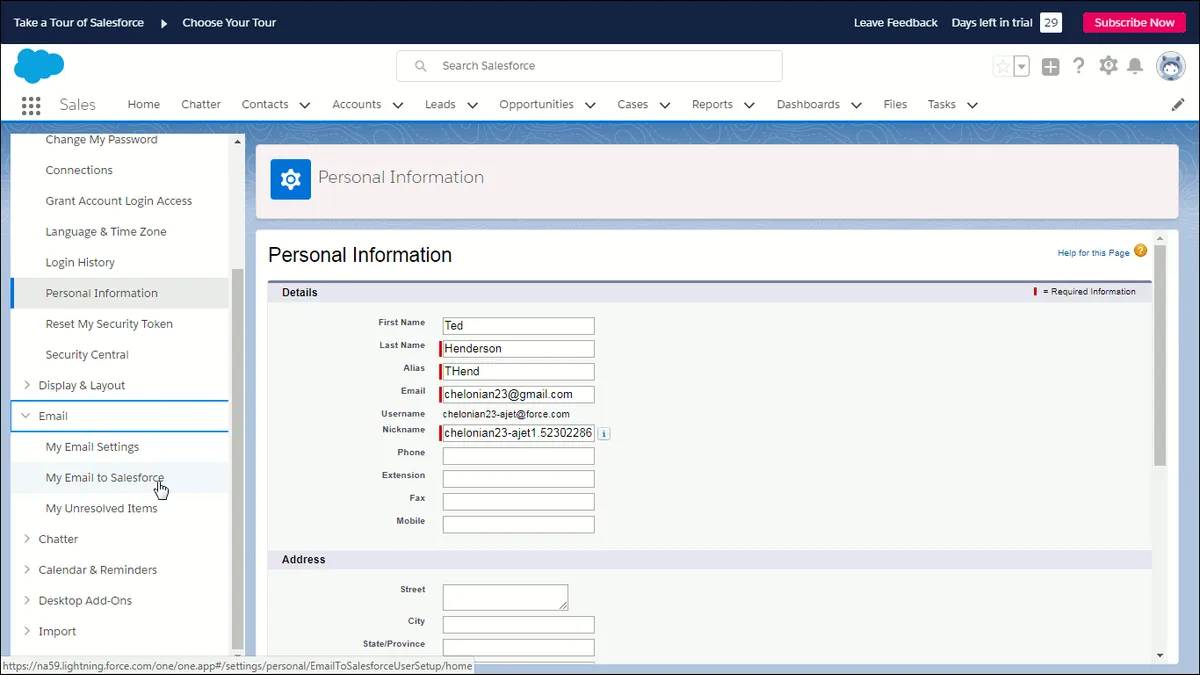Click the tour play arrow icon

pyautogui.click(x=164, y=23)
